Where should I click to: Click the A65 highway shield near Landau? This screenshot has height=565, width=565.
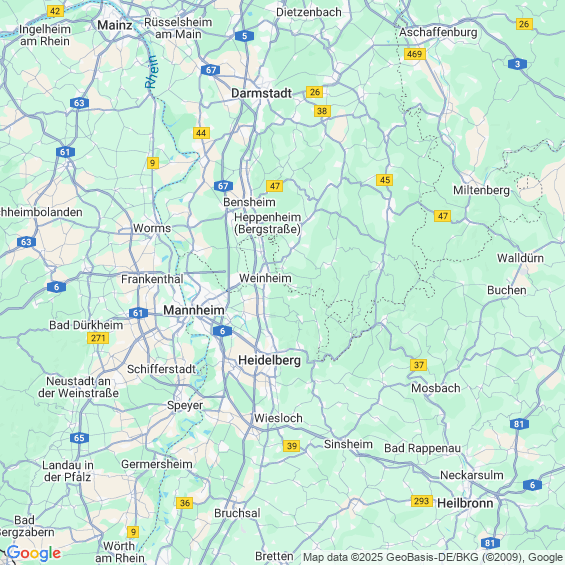(x=79, y=438)
